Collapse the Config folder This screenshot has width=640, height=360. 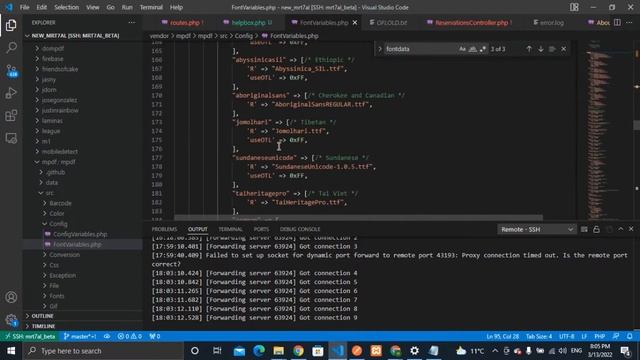(x=58, y=224)
